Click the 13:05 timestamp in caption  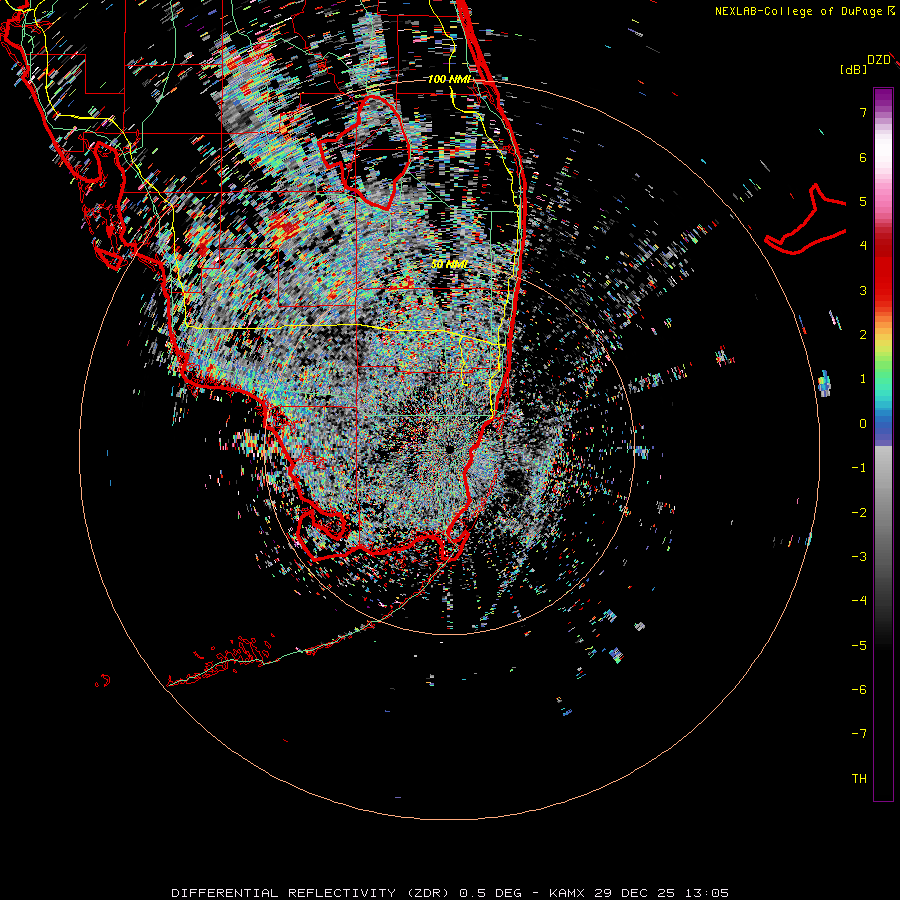pyautogui.click(x=707, y=893)
